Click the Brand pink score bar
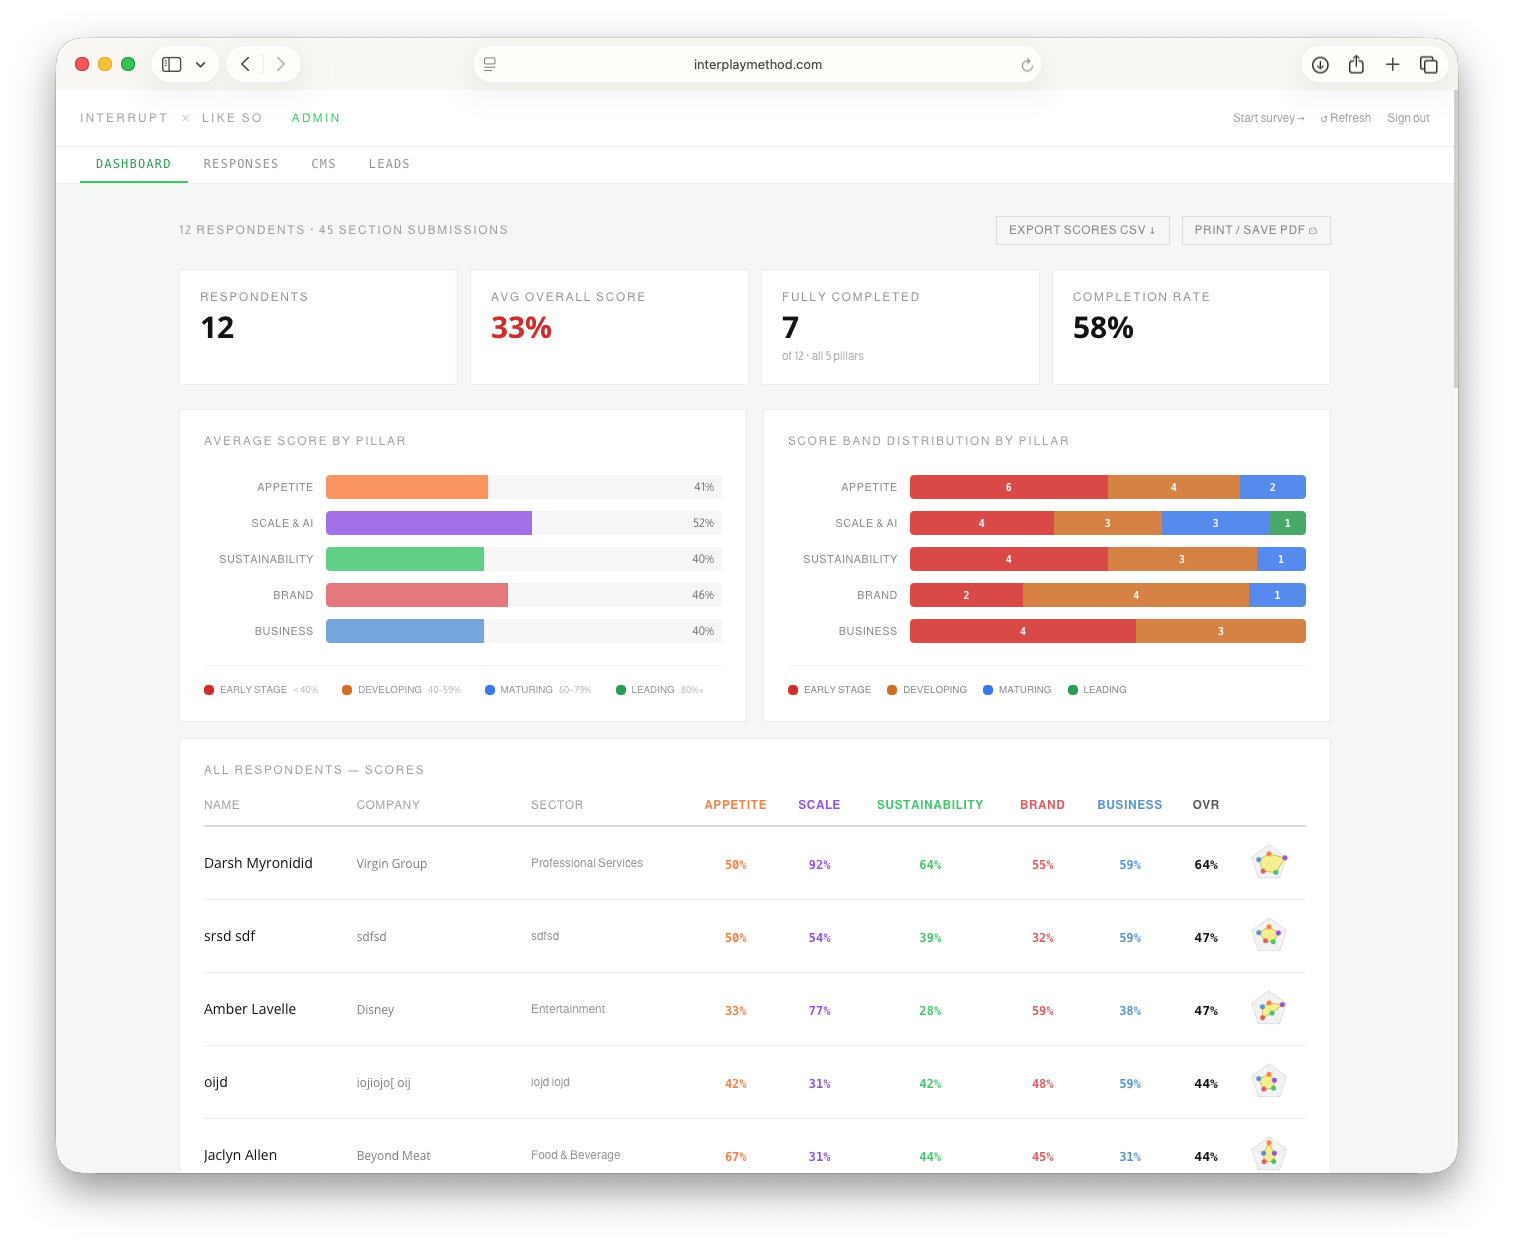This screenshot has width=1514, height=1247. click(417, 595)
